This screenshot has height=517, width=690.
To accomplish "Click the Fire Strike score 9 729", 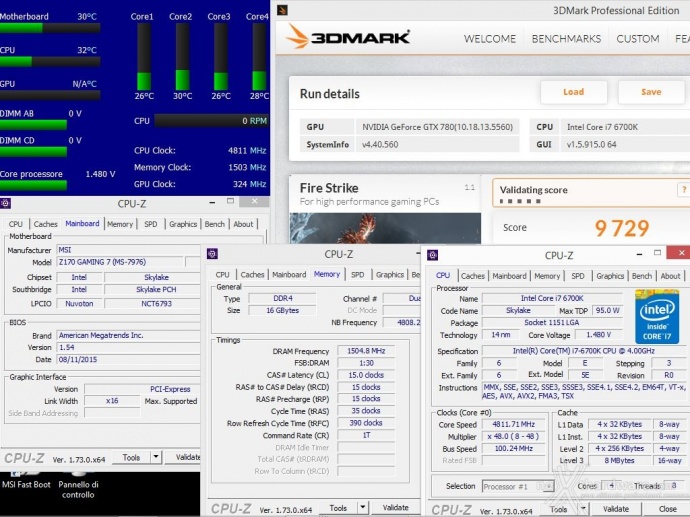I will click(x=622, y=228).
